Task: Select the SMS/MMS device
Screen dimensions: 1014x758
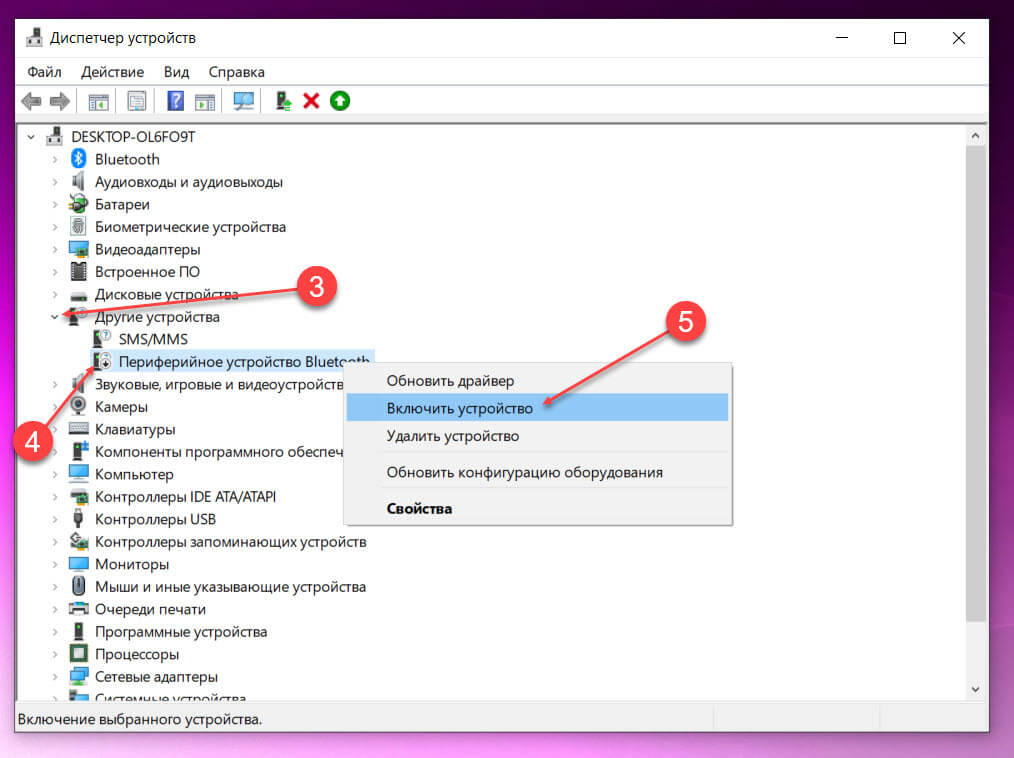Action: coord(153,339)
